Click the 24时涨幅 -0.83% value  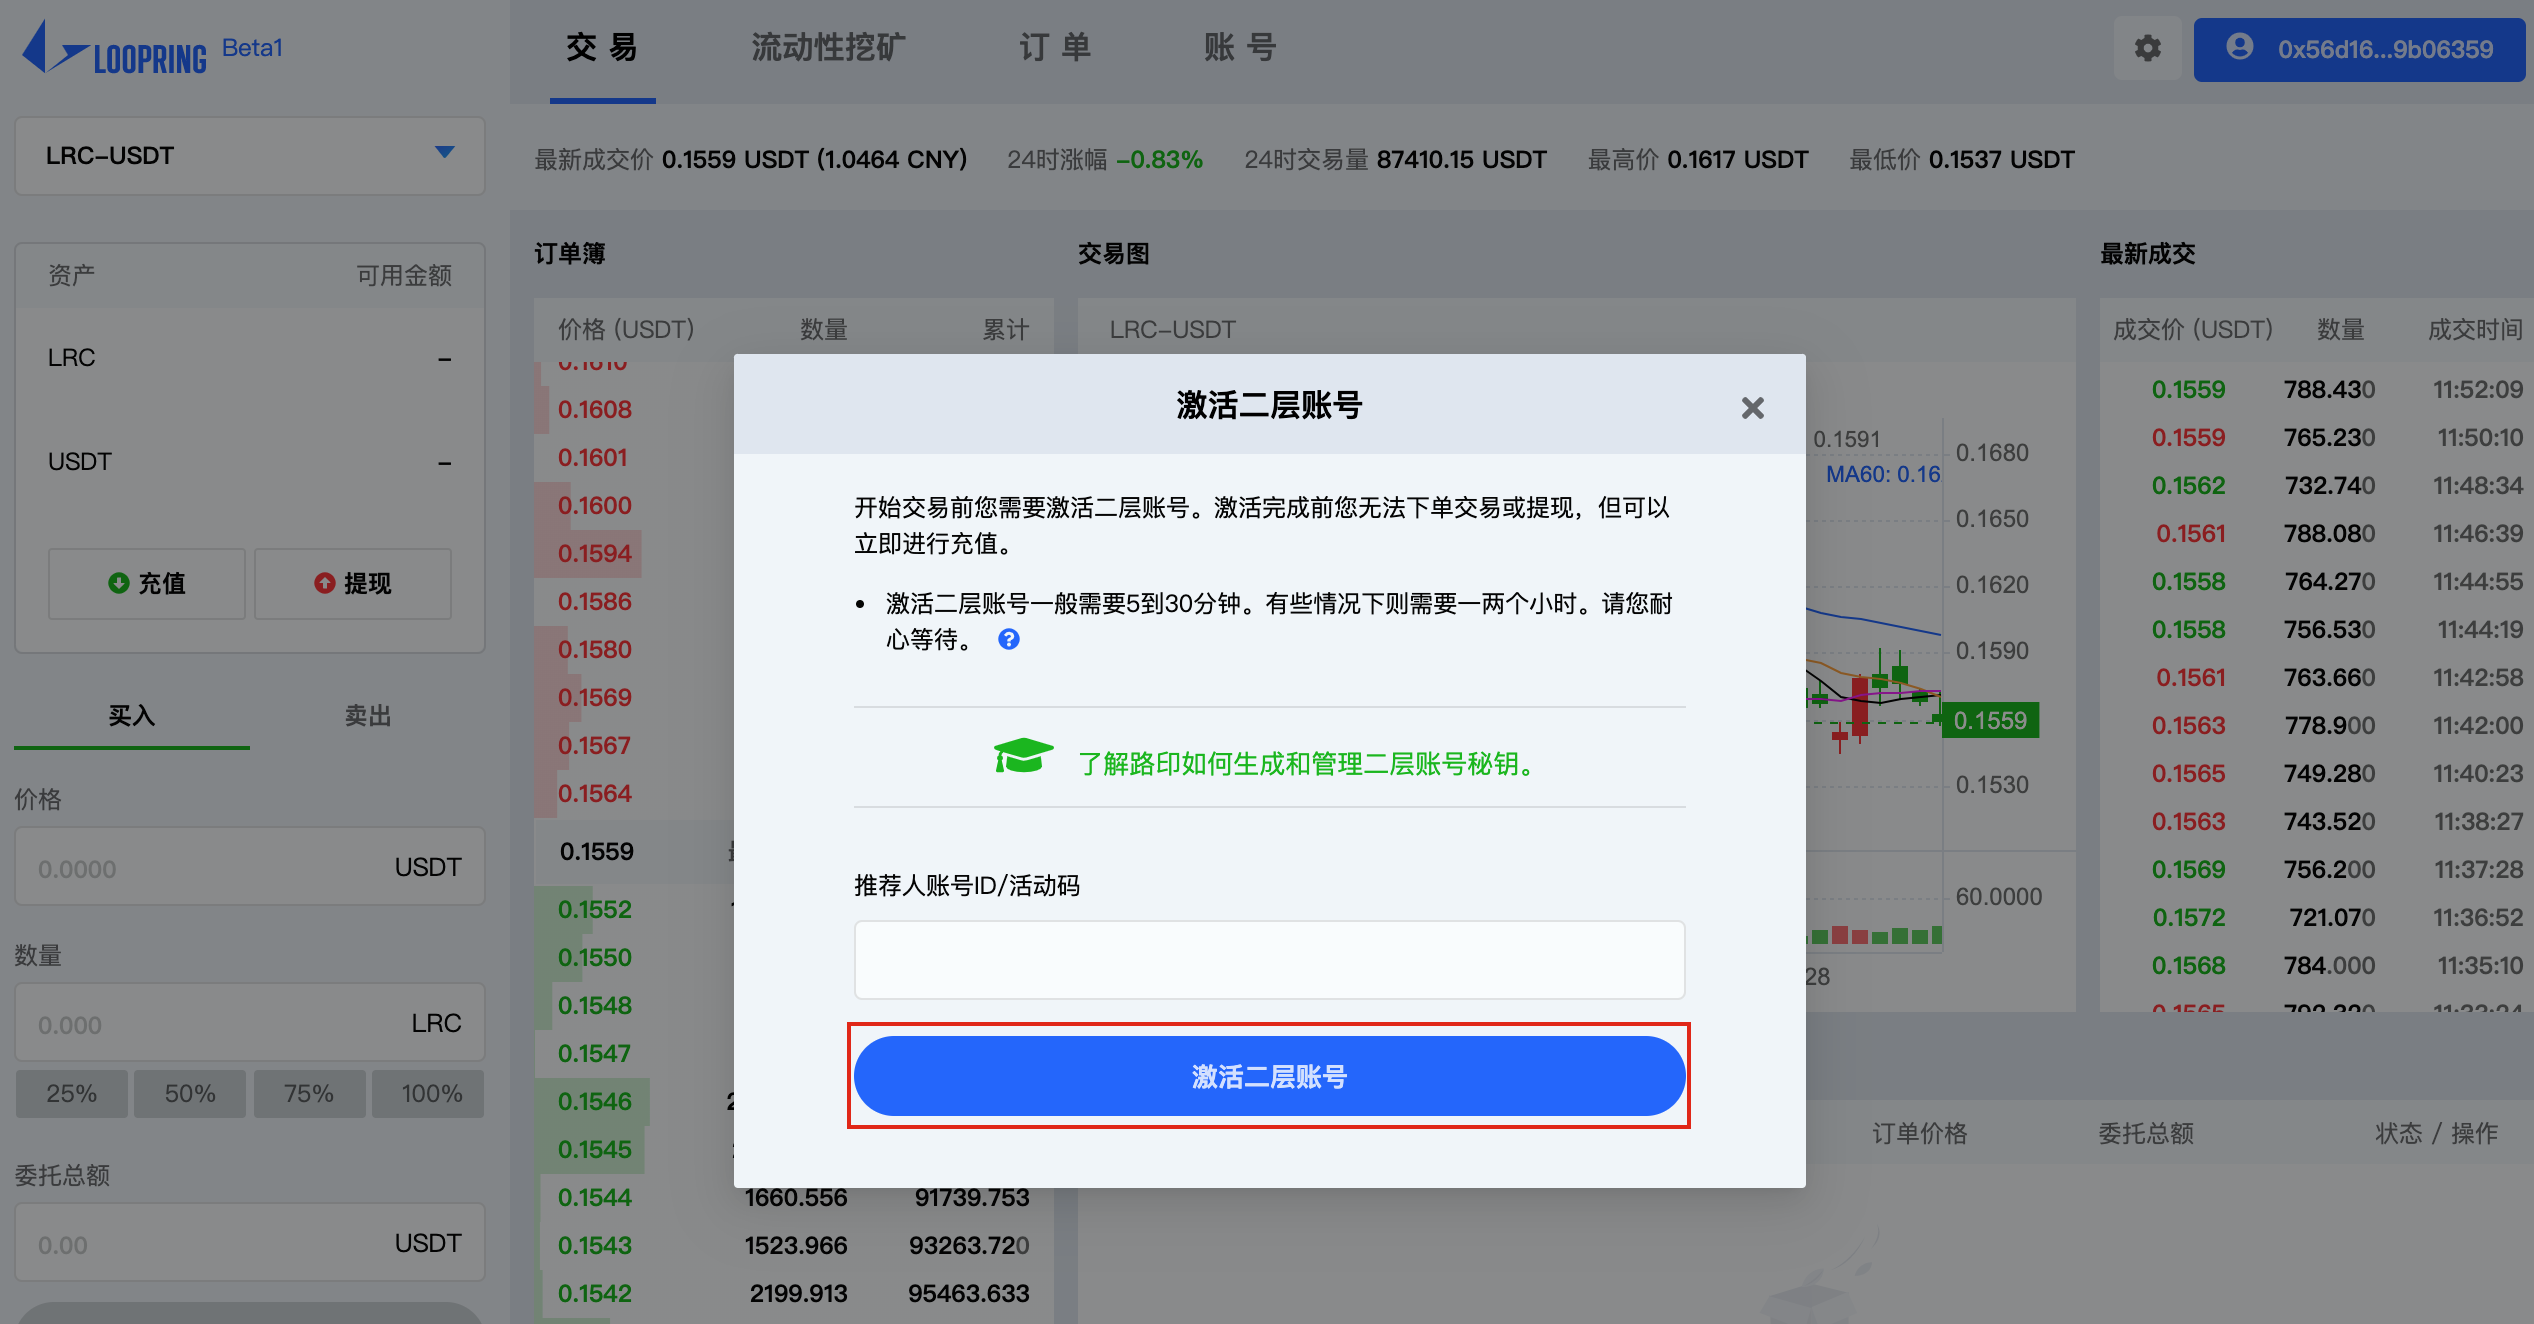[x=1159, y=159]
